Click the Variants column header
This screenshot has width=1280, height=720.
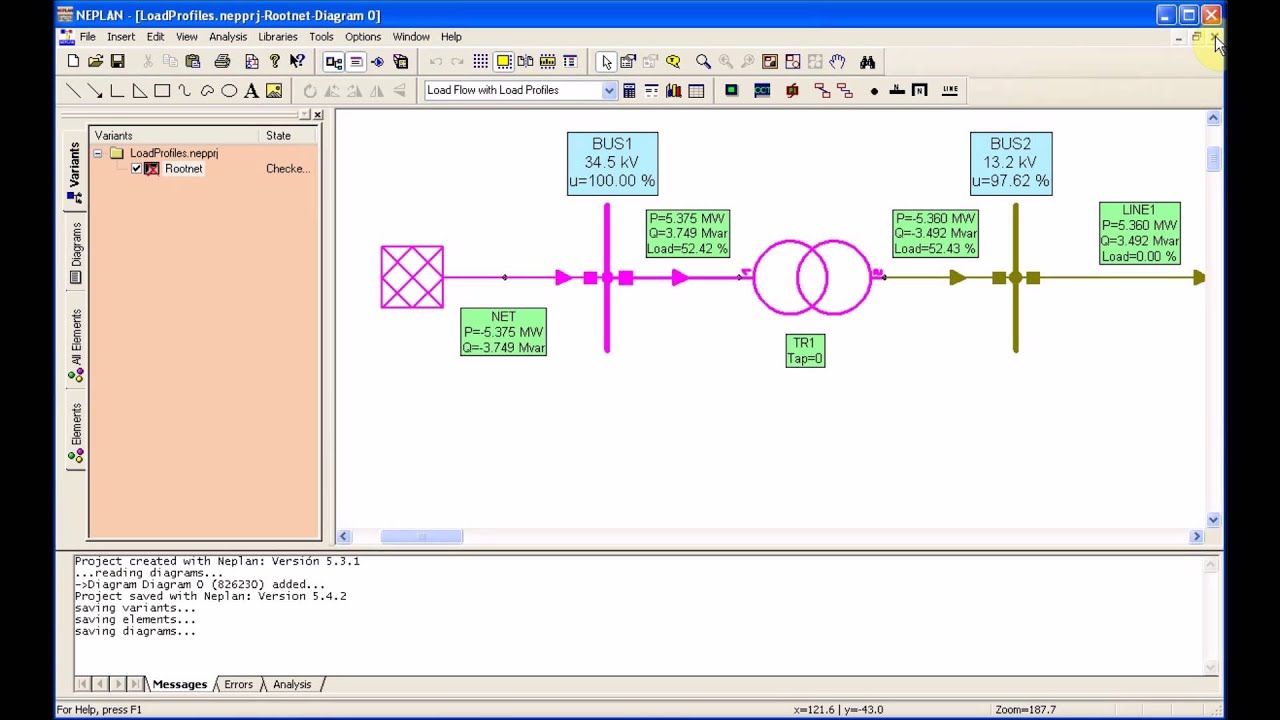[175, 136]
